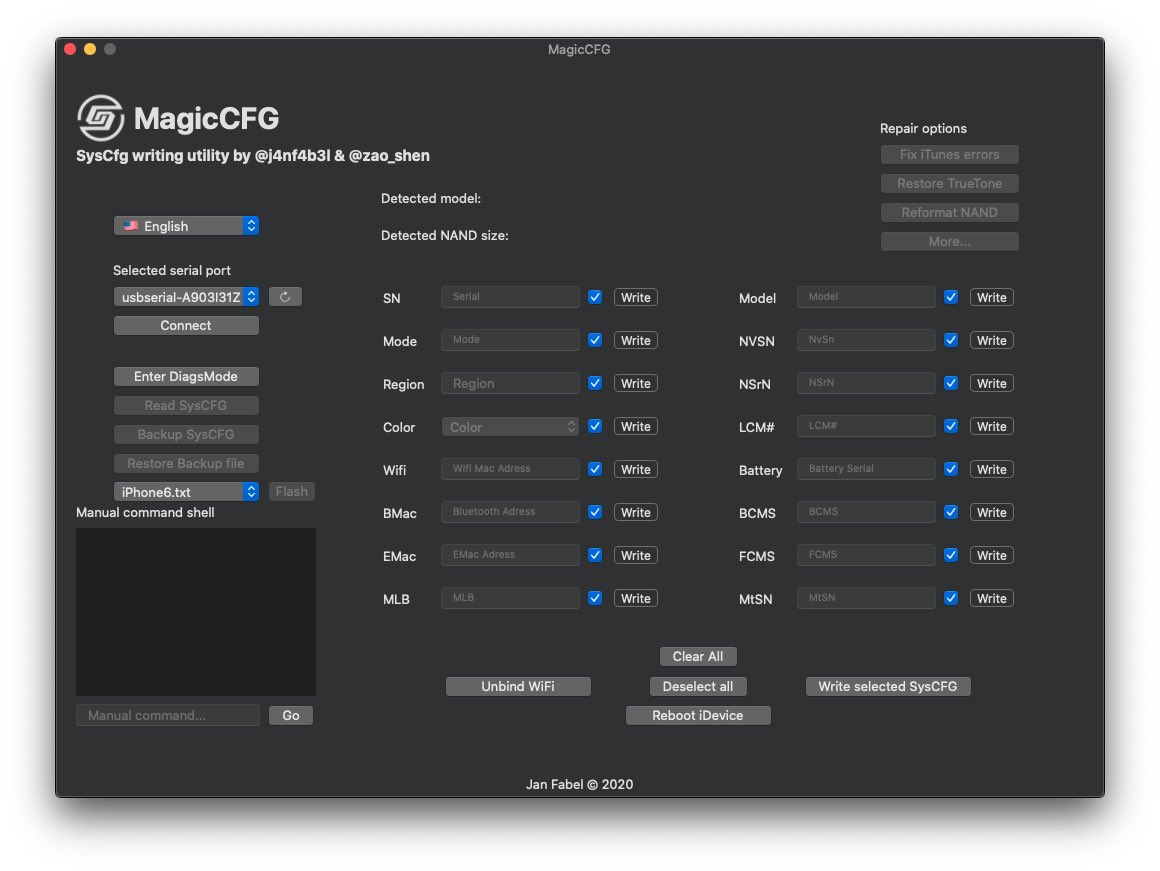Toggle the BMac checkbox
This screenshot has height=871, width=1160.
(595, 511)
